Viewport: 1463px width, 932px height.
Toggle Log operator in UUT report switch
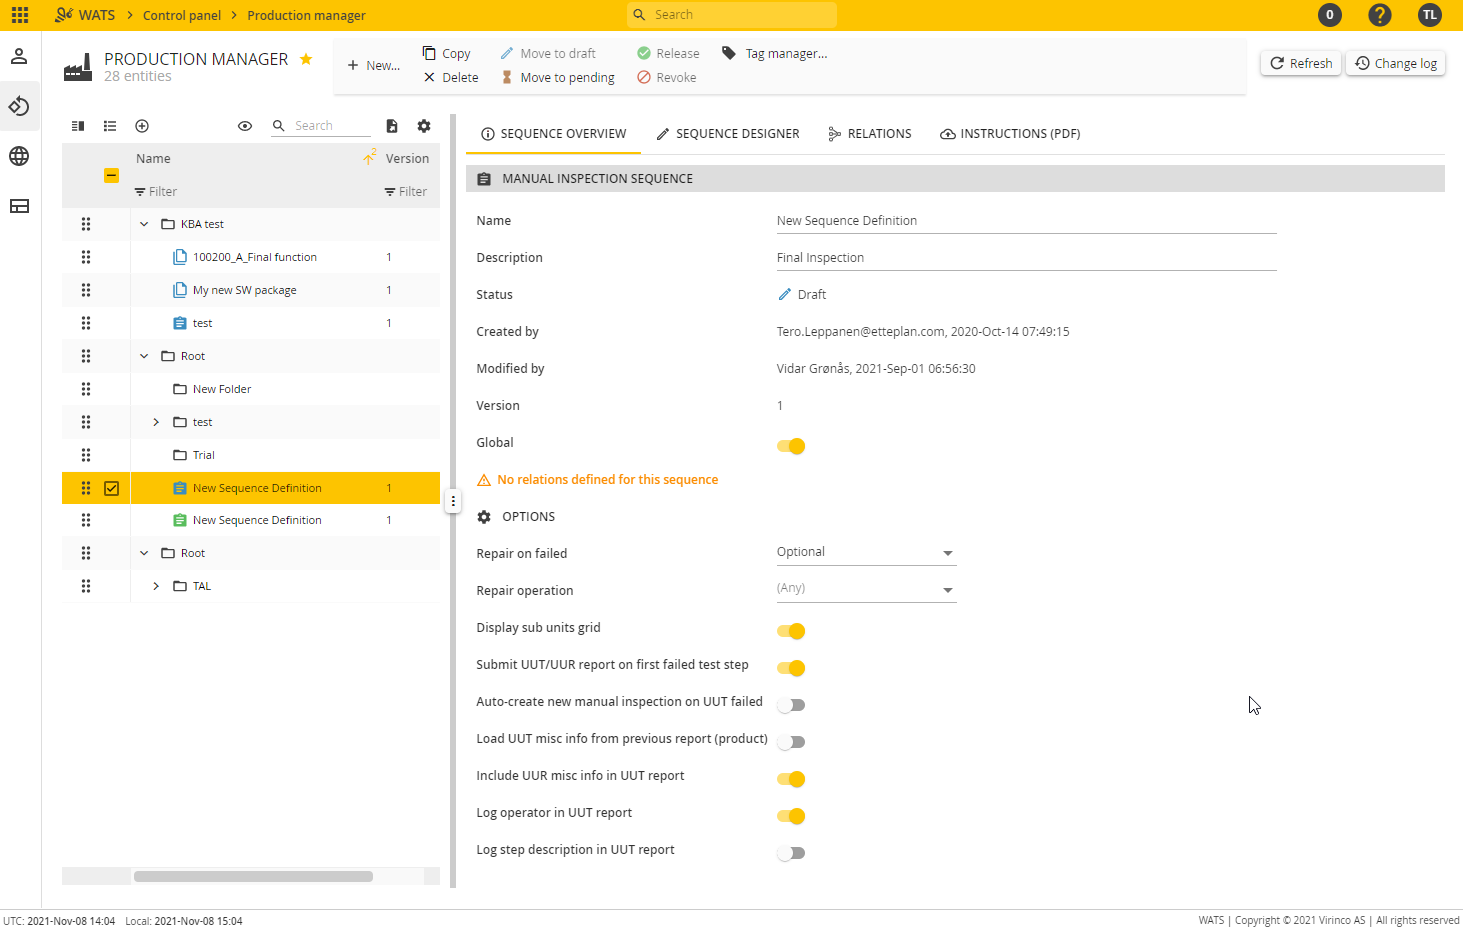[791, 816]
